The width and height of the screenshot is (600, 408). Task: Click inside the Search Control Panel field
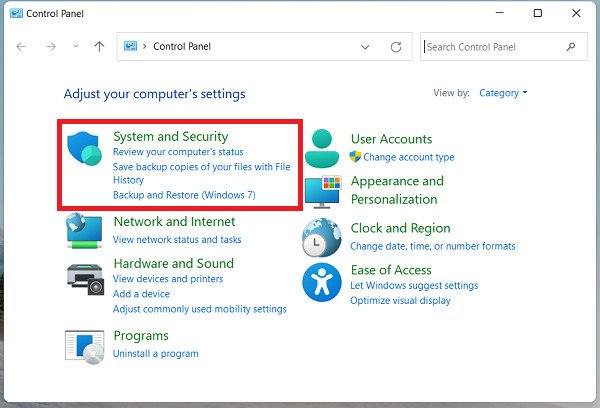490,46
